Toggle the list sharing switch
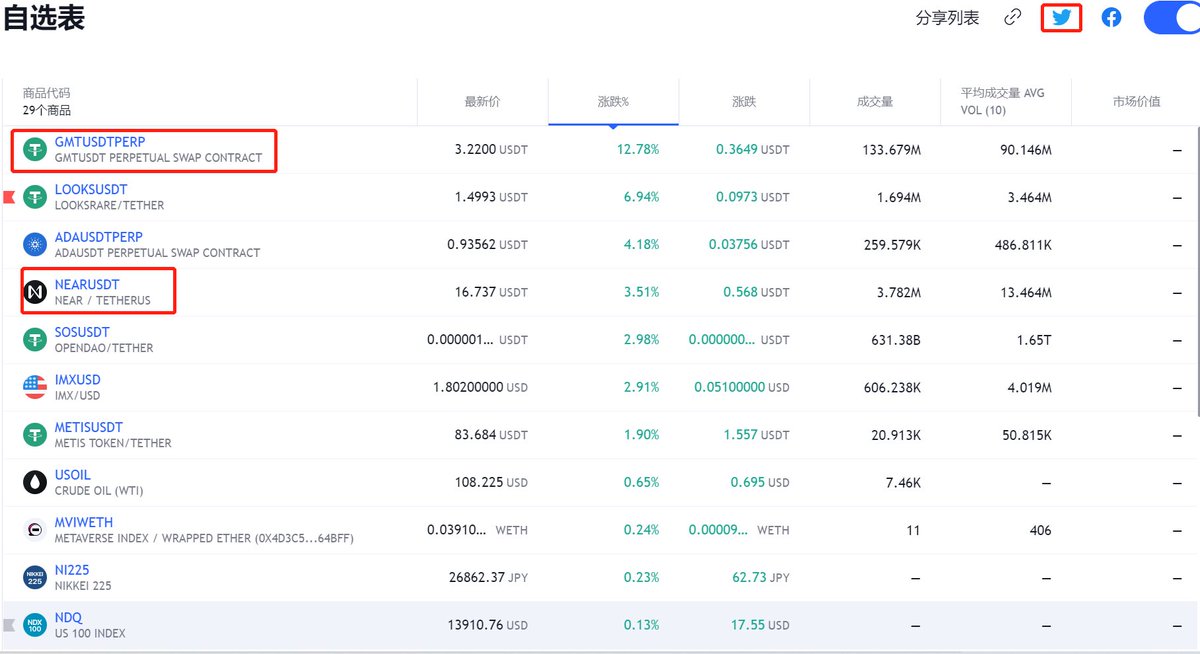Image resolution: width=1200 pixels, height=654 pixels. coord(1172,17)
